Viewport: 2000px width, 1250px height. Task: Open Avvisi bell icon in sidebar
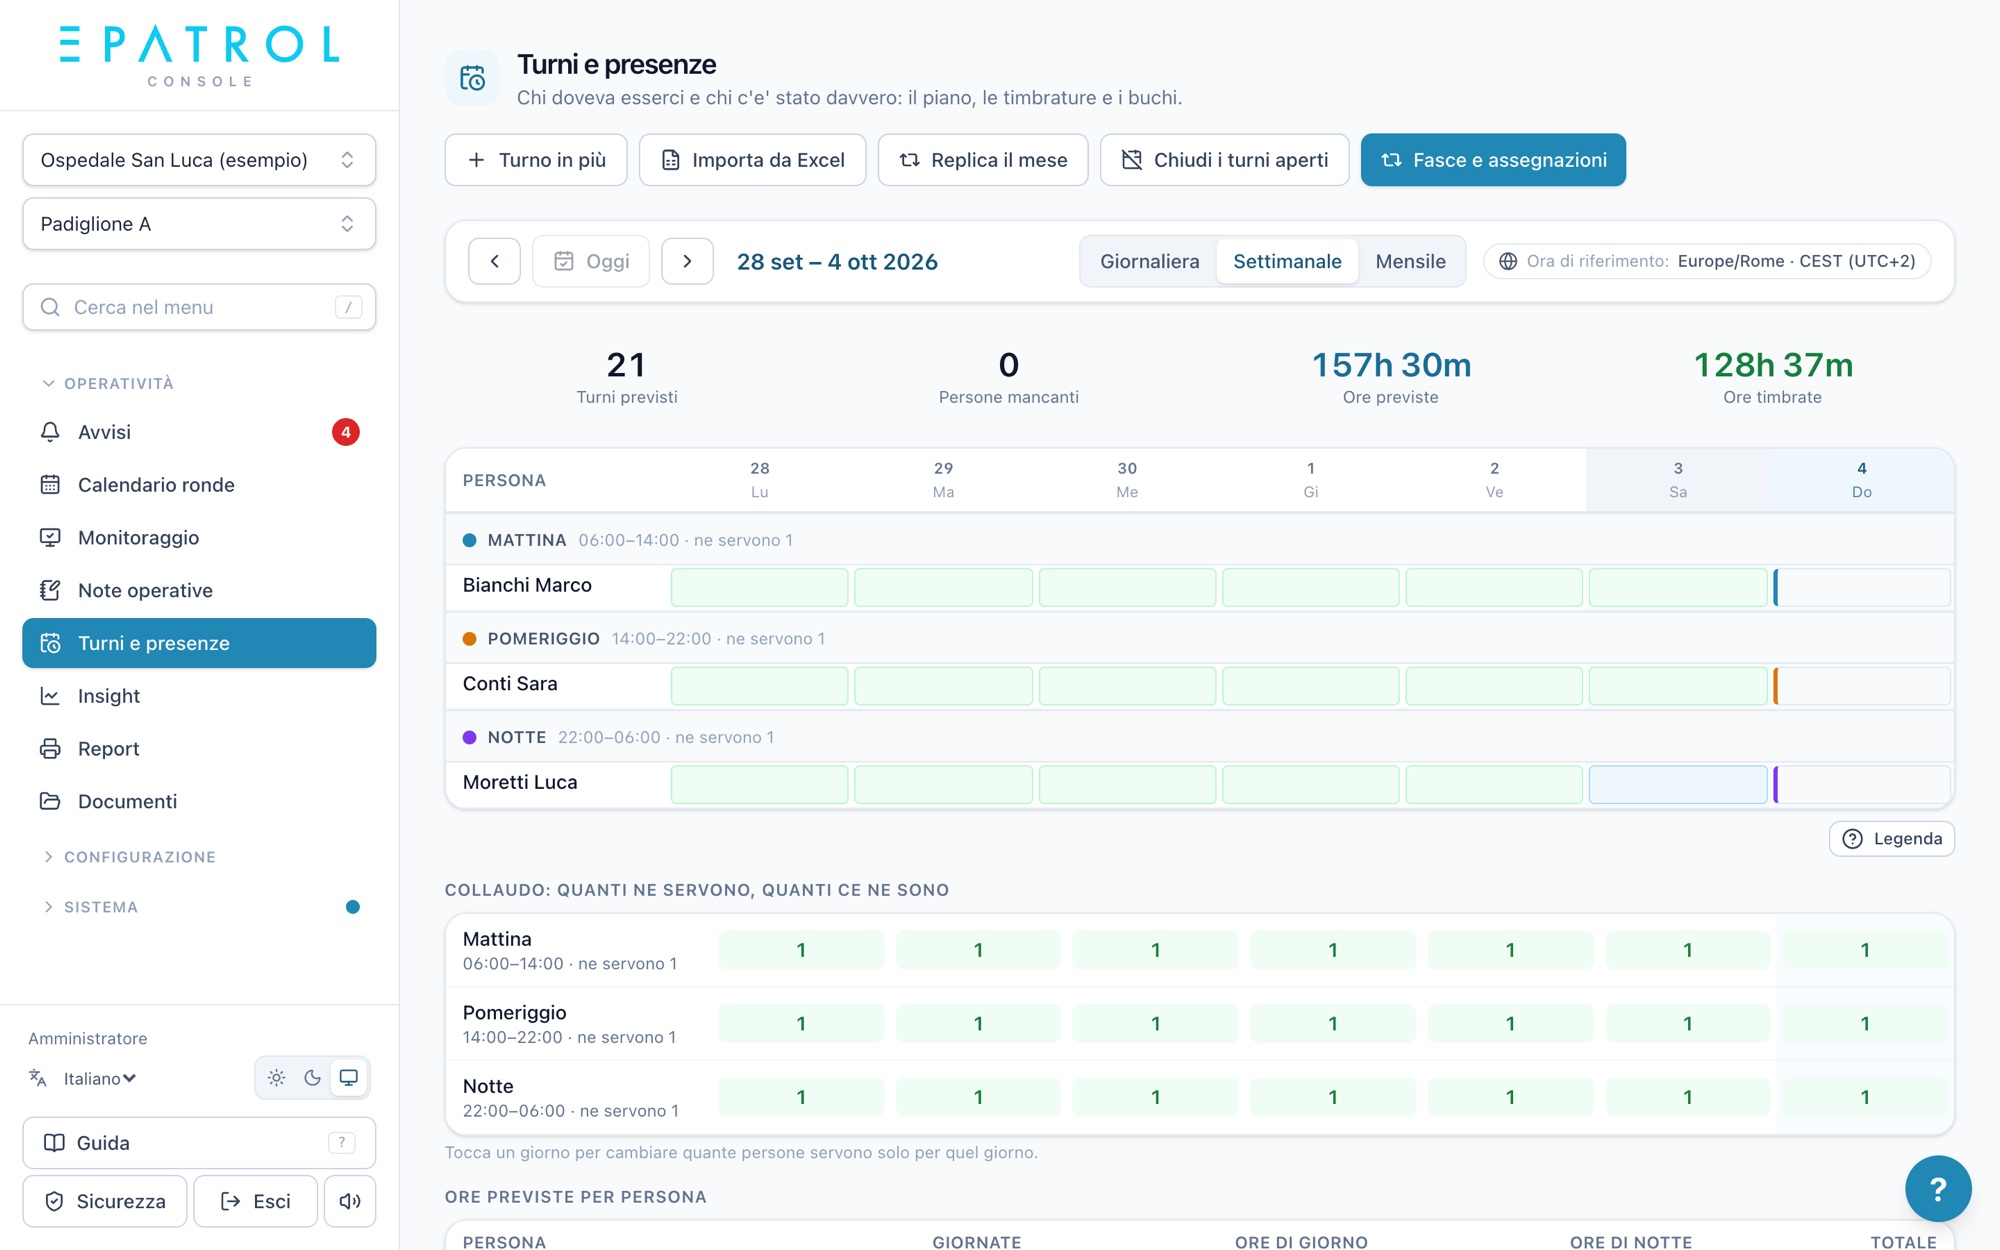coord(50,432)
